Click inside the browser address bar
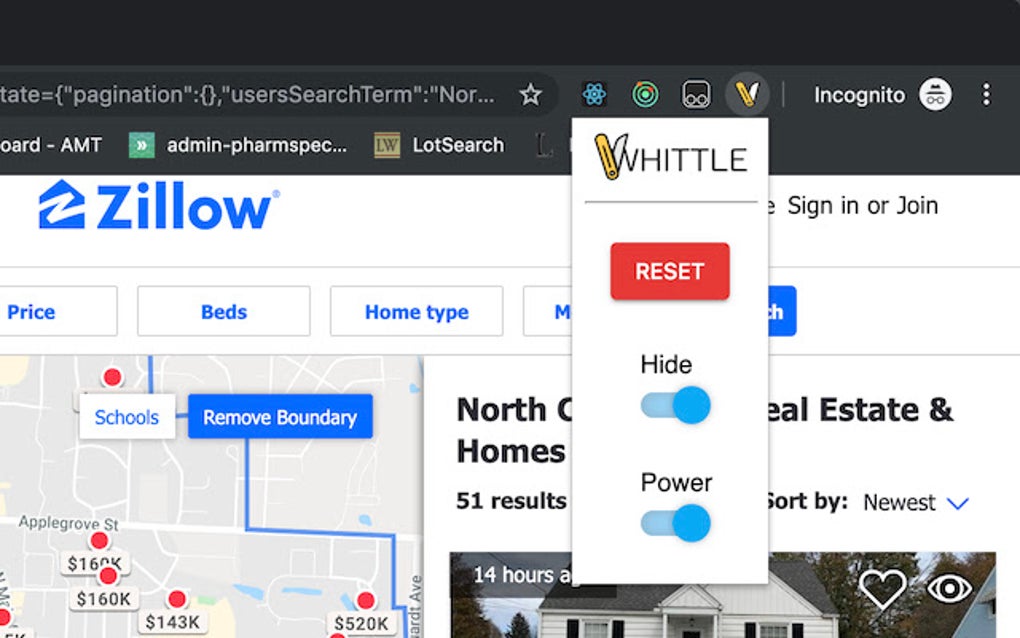1020x638 pixels. pyautogui.click(x=250, y=94)
